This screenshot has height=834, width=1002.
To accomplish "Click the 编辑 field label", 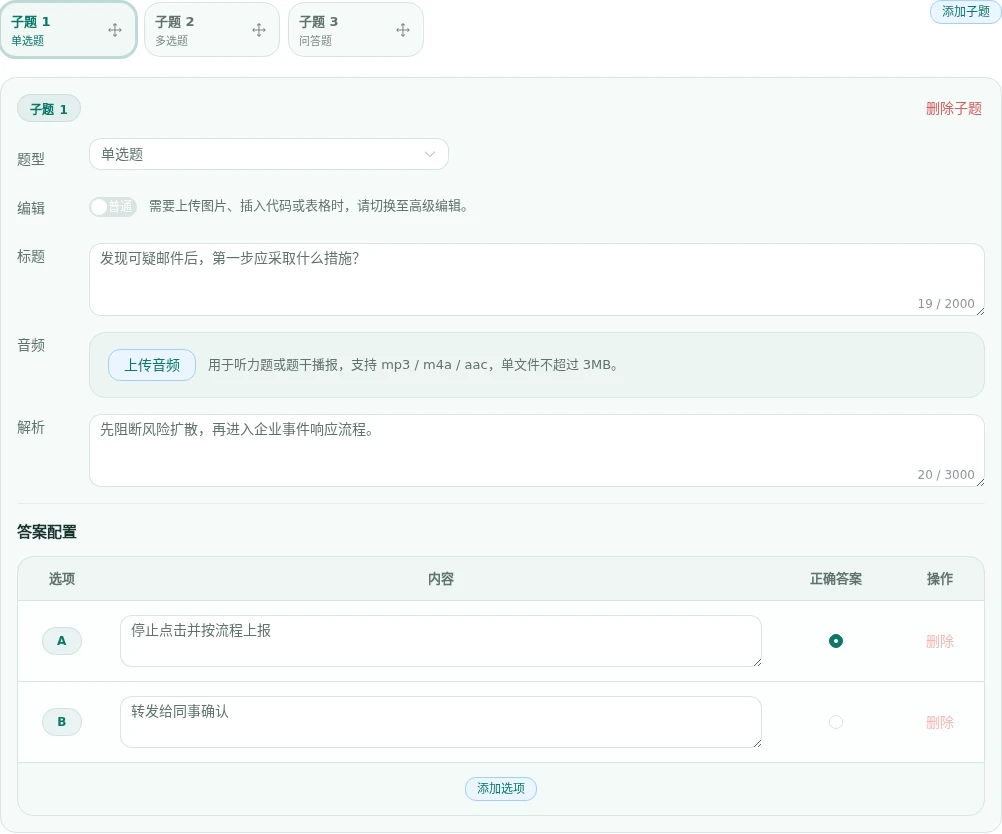I will (31, 208).
